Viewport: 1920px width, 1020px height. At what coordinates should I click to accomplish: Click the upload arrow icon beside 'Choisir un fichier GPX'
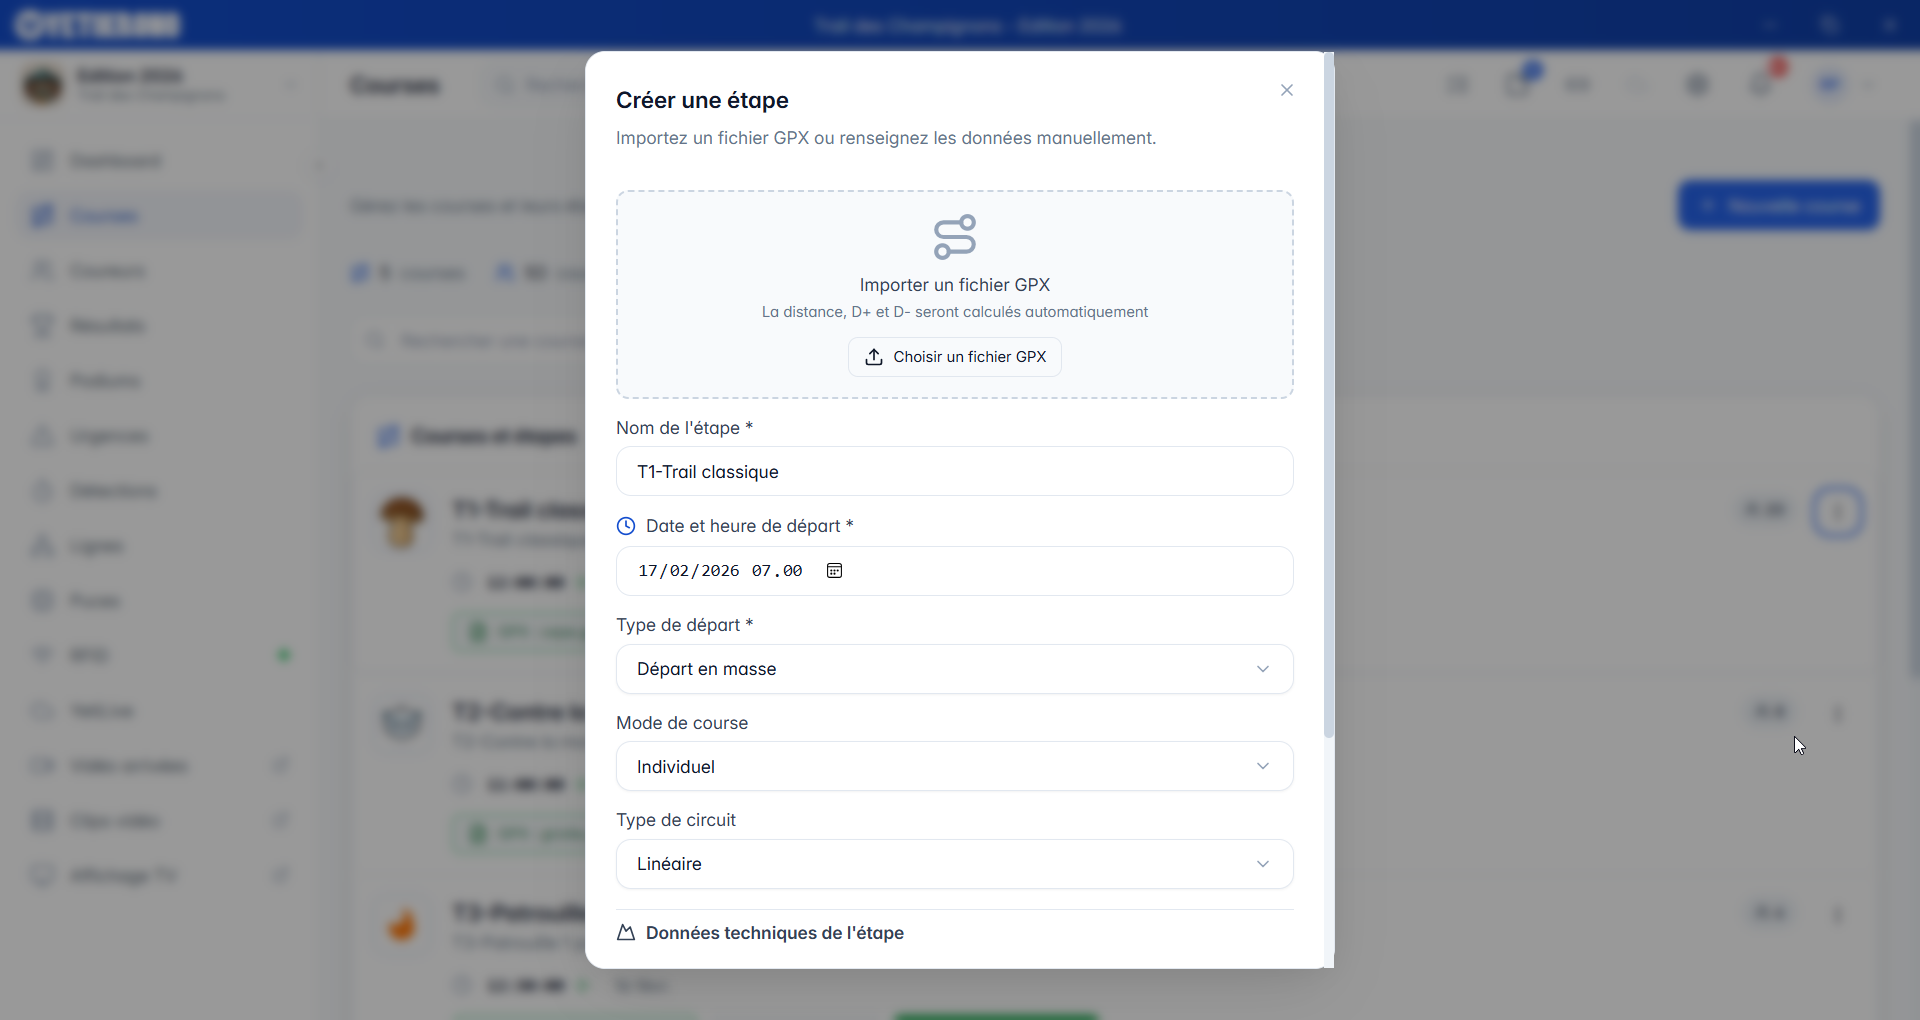point(874,357)
